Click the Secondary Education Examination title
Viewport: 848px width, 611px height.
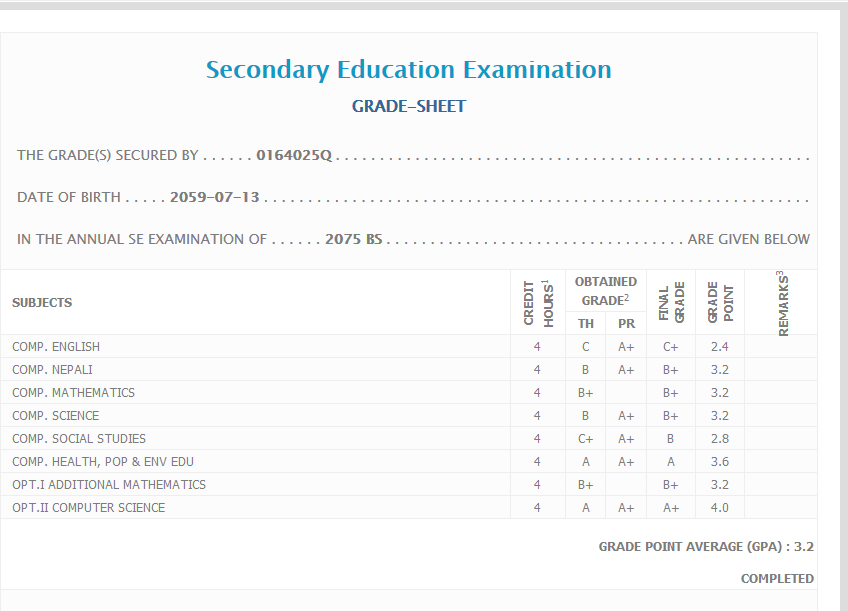(408, 70)
